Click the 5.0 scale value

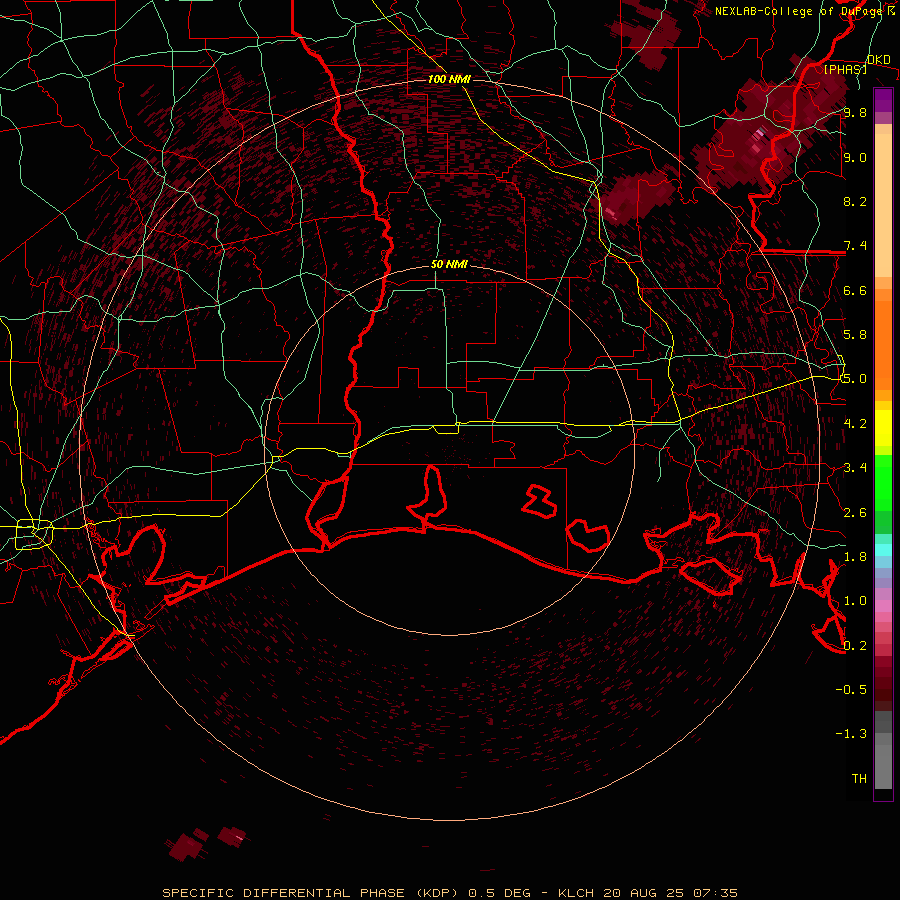(x=855, y=379)
